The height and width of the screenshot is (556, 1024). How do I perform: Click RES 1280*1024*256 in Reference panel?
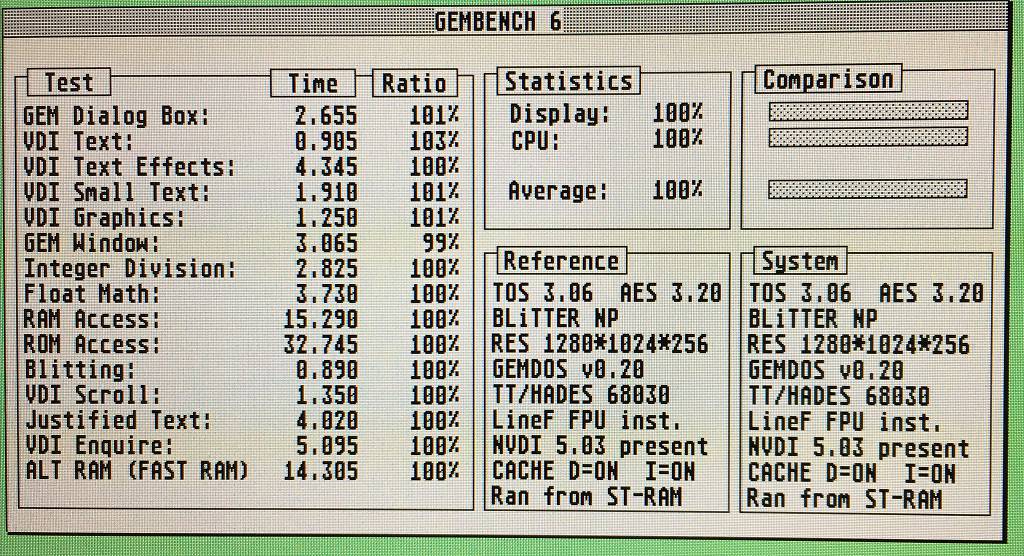[600, 344]
